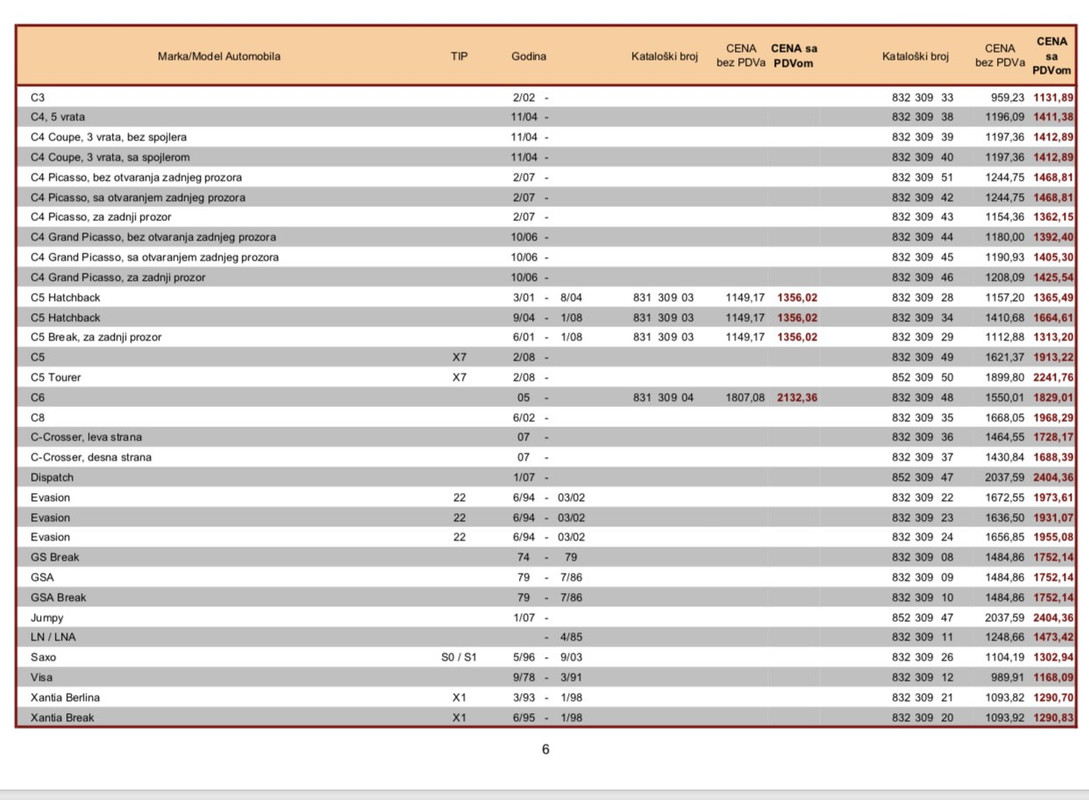Select 'C4 Grand Picasso, sa otvaranjem zadnjeg prozora'
This screenshot has width=1089, height=800.
[x=154, y=257]
